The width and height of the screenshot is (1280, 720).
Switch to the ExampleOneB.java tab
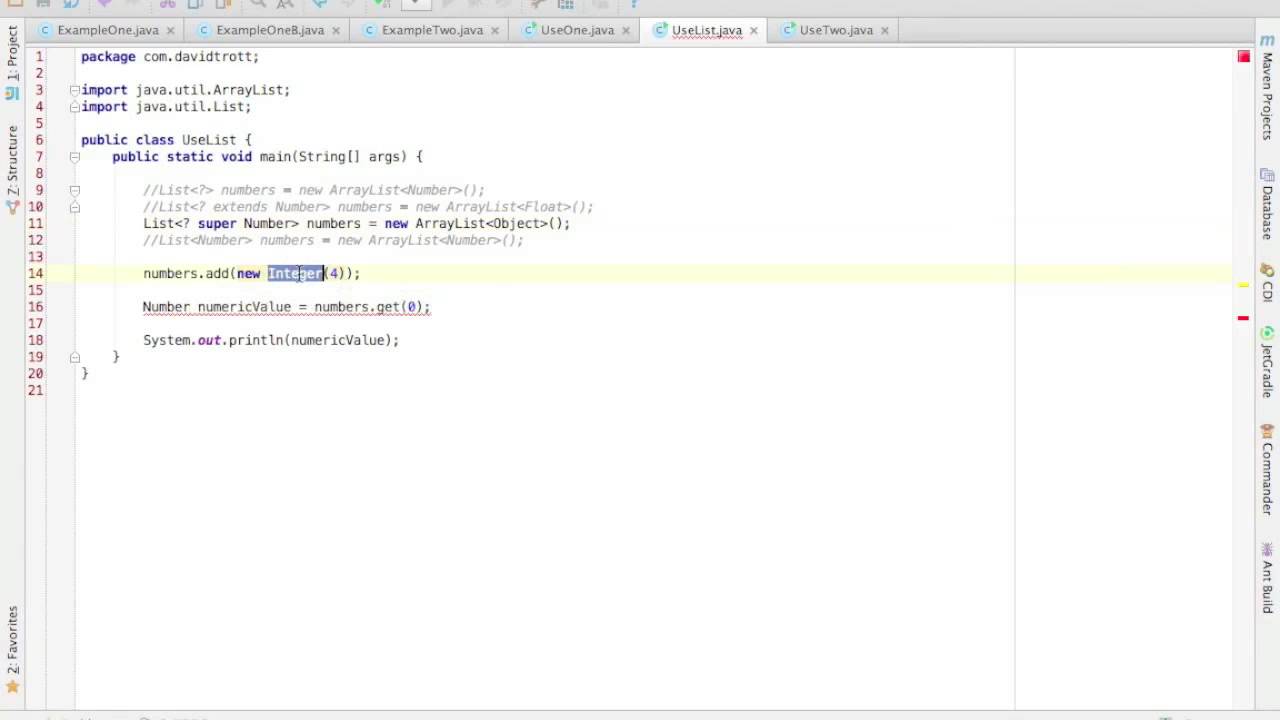(x=269, y=30)
